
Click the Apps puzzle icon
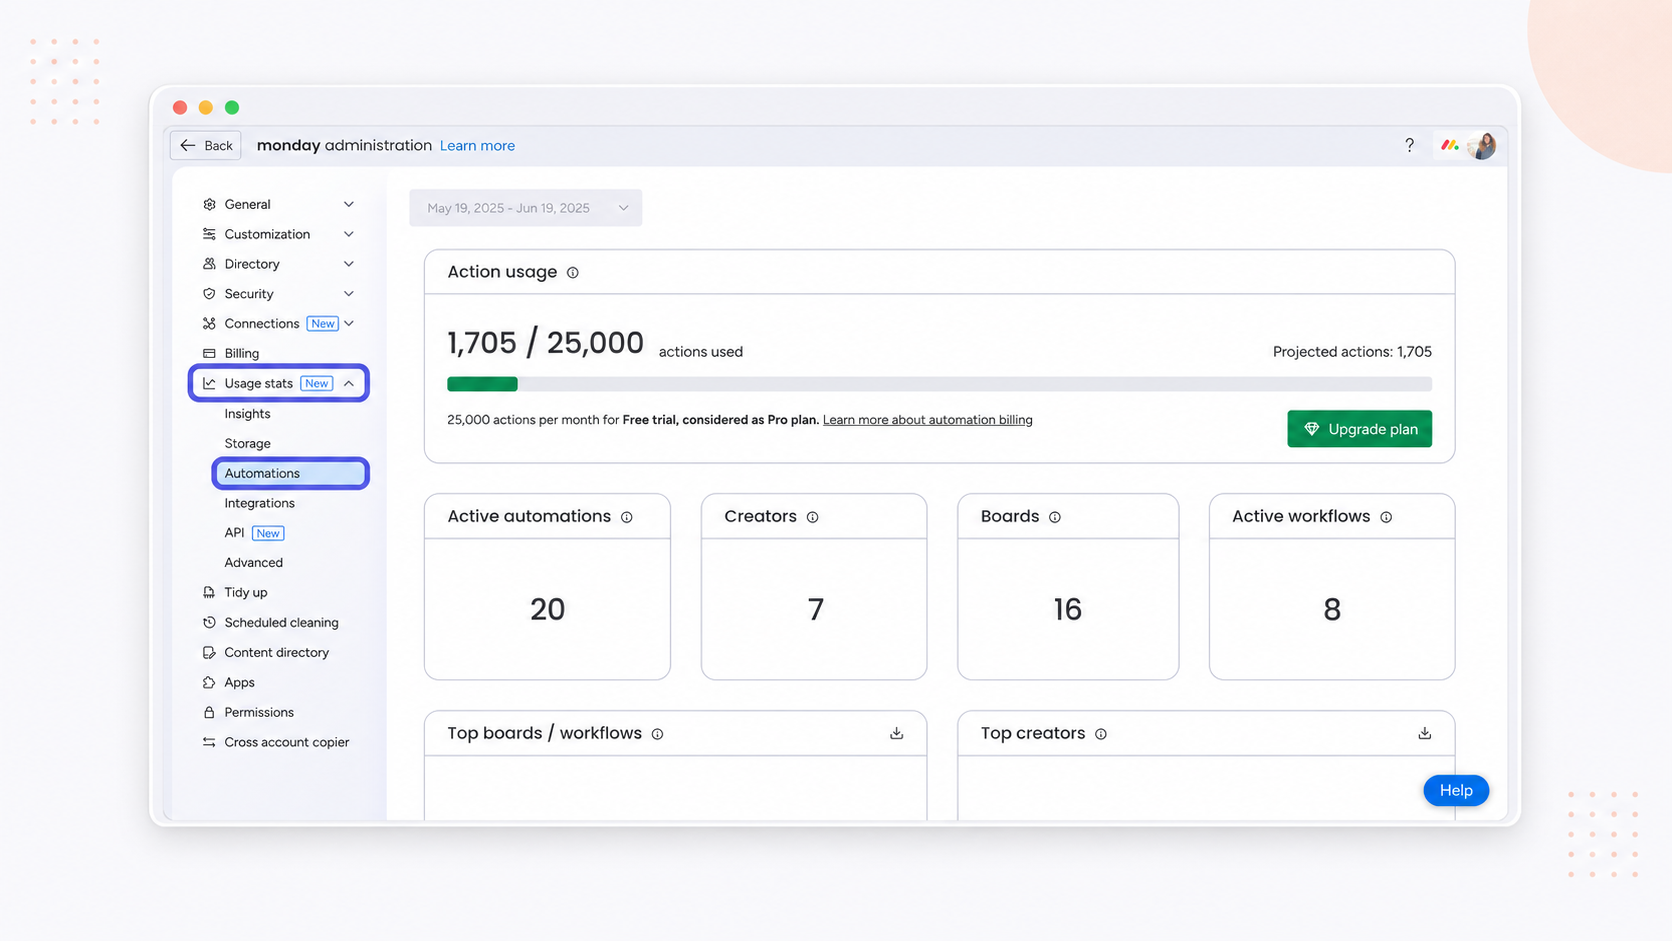click(x=209, y=683)
